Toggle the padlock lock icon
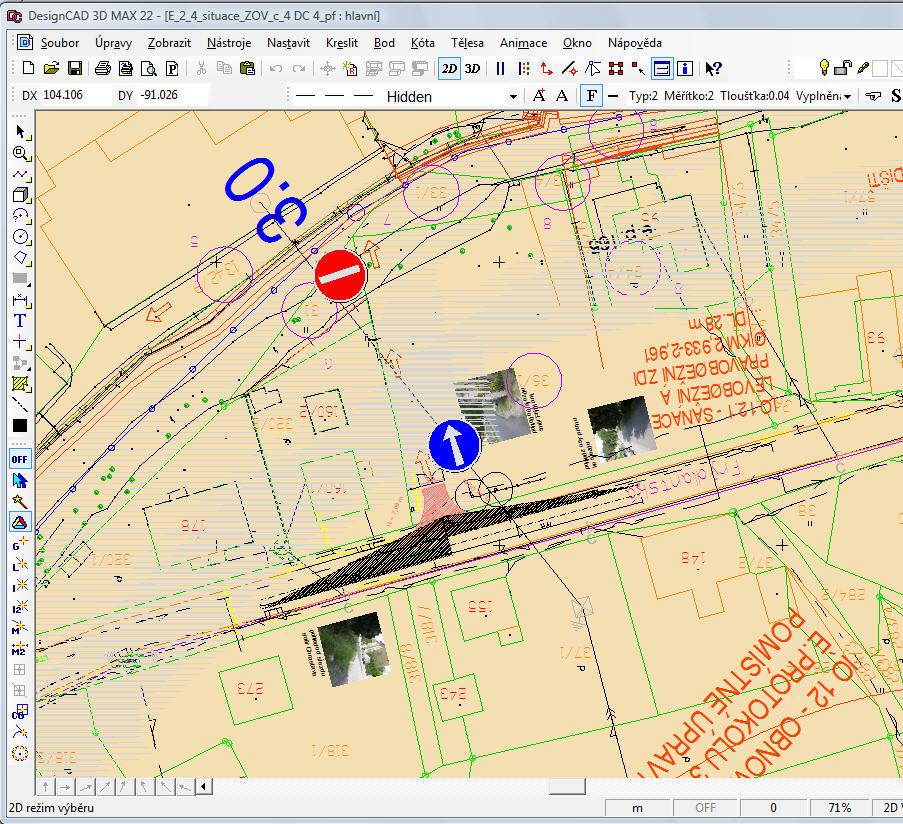Screen dimensions: 903x824 [x=843, y=68]
